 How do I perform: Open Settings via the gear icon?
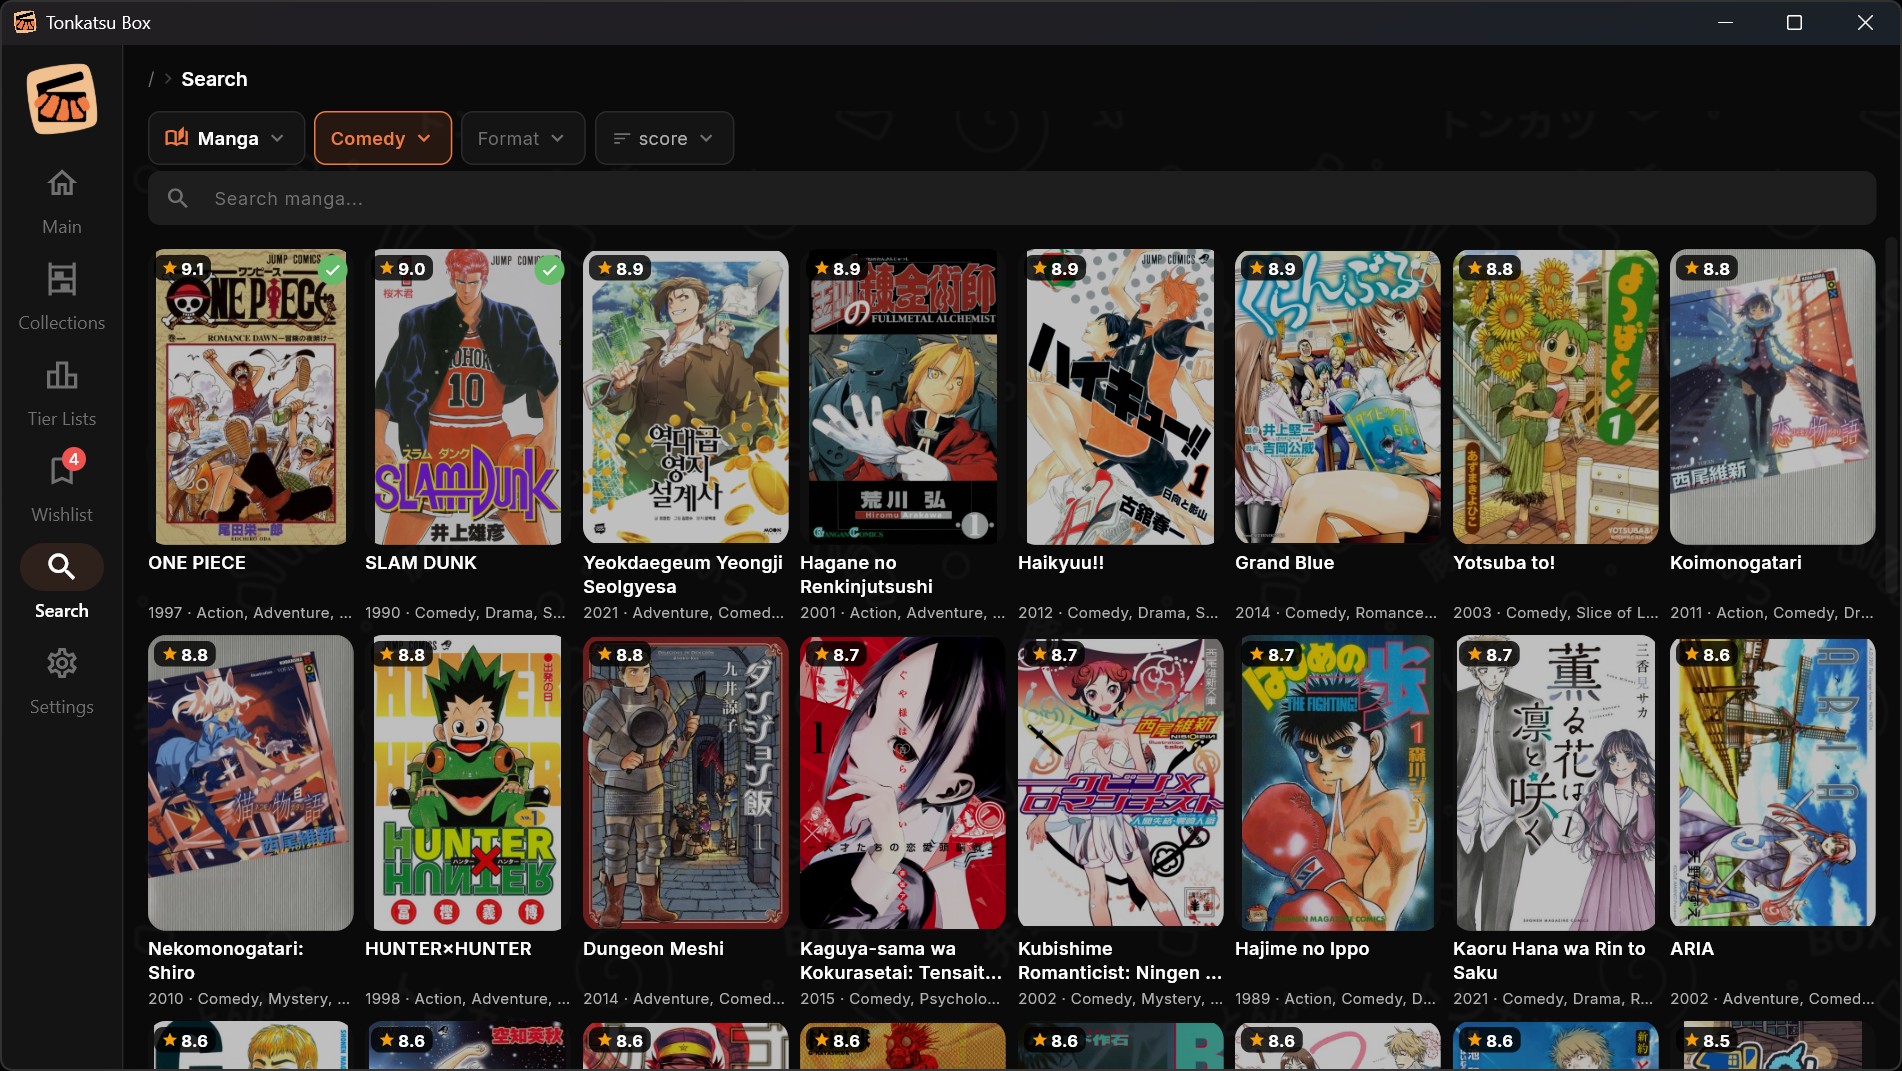point(61,663)
